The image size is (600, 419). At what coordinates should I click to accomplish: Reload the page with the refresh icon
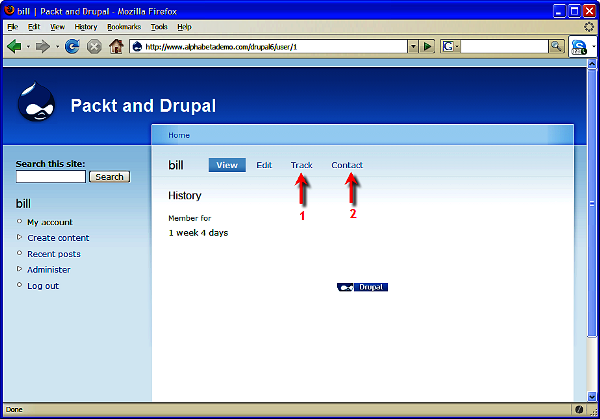72,47
